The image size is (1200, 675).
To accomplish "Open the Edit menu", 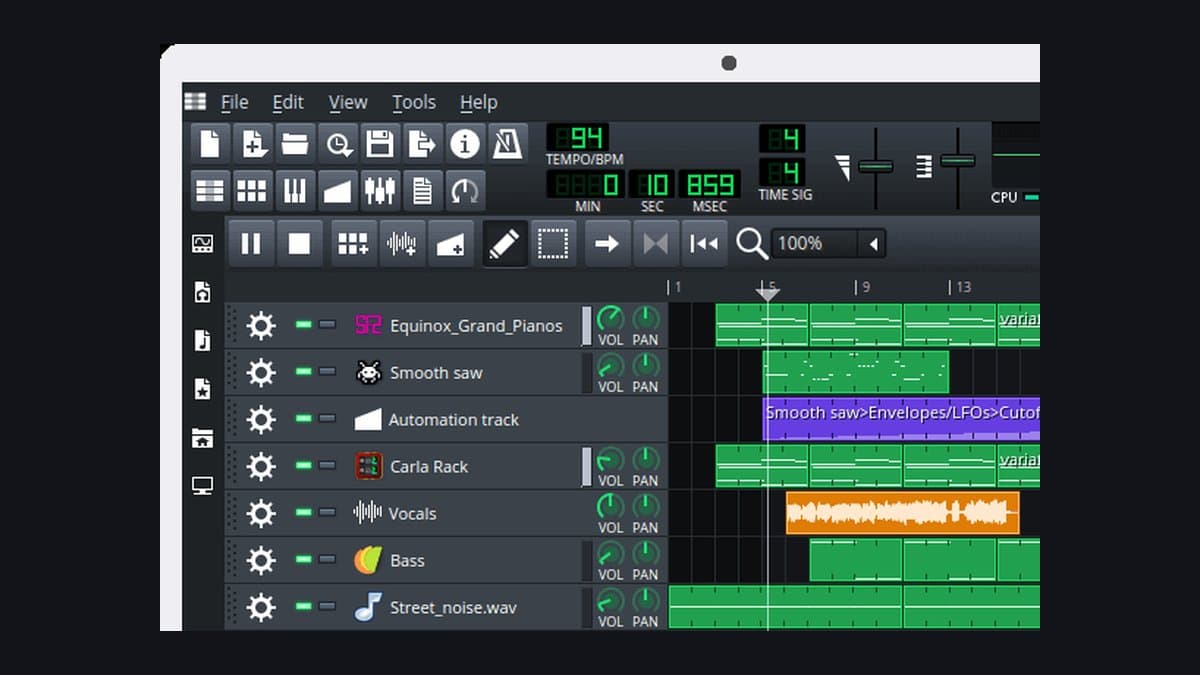I will click(288, 102).
